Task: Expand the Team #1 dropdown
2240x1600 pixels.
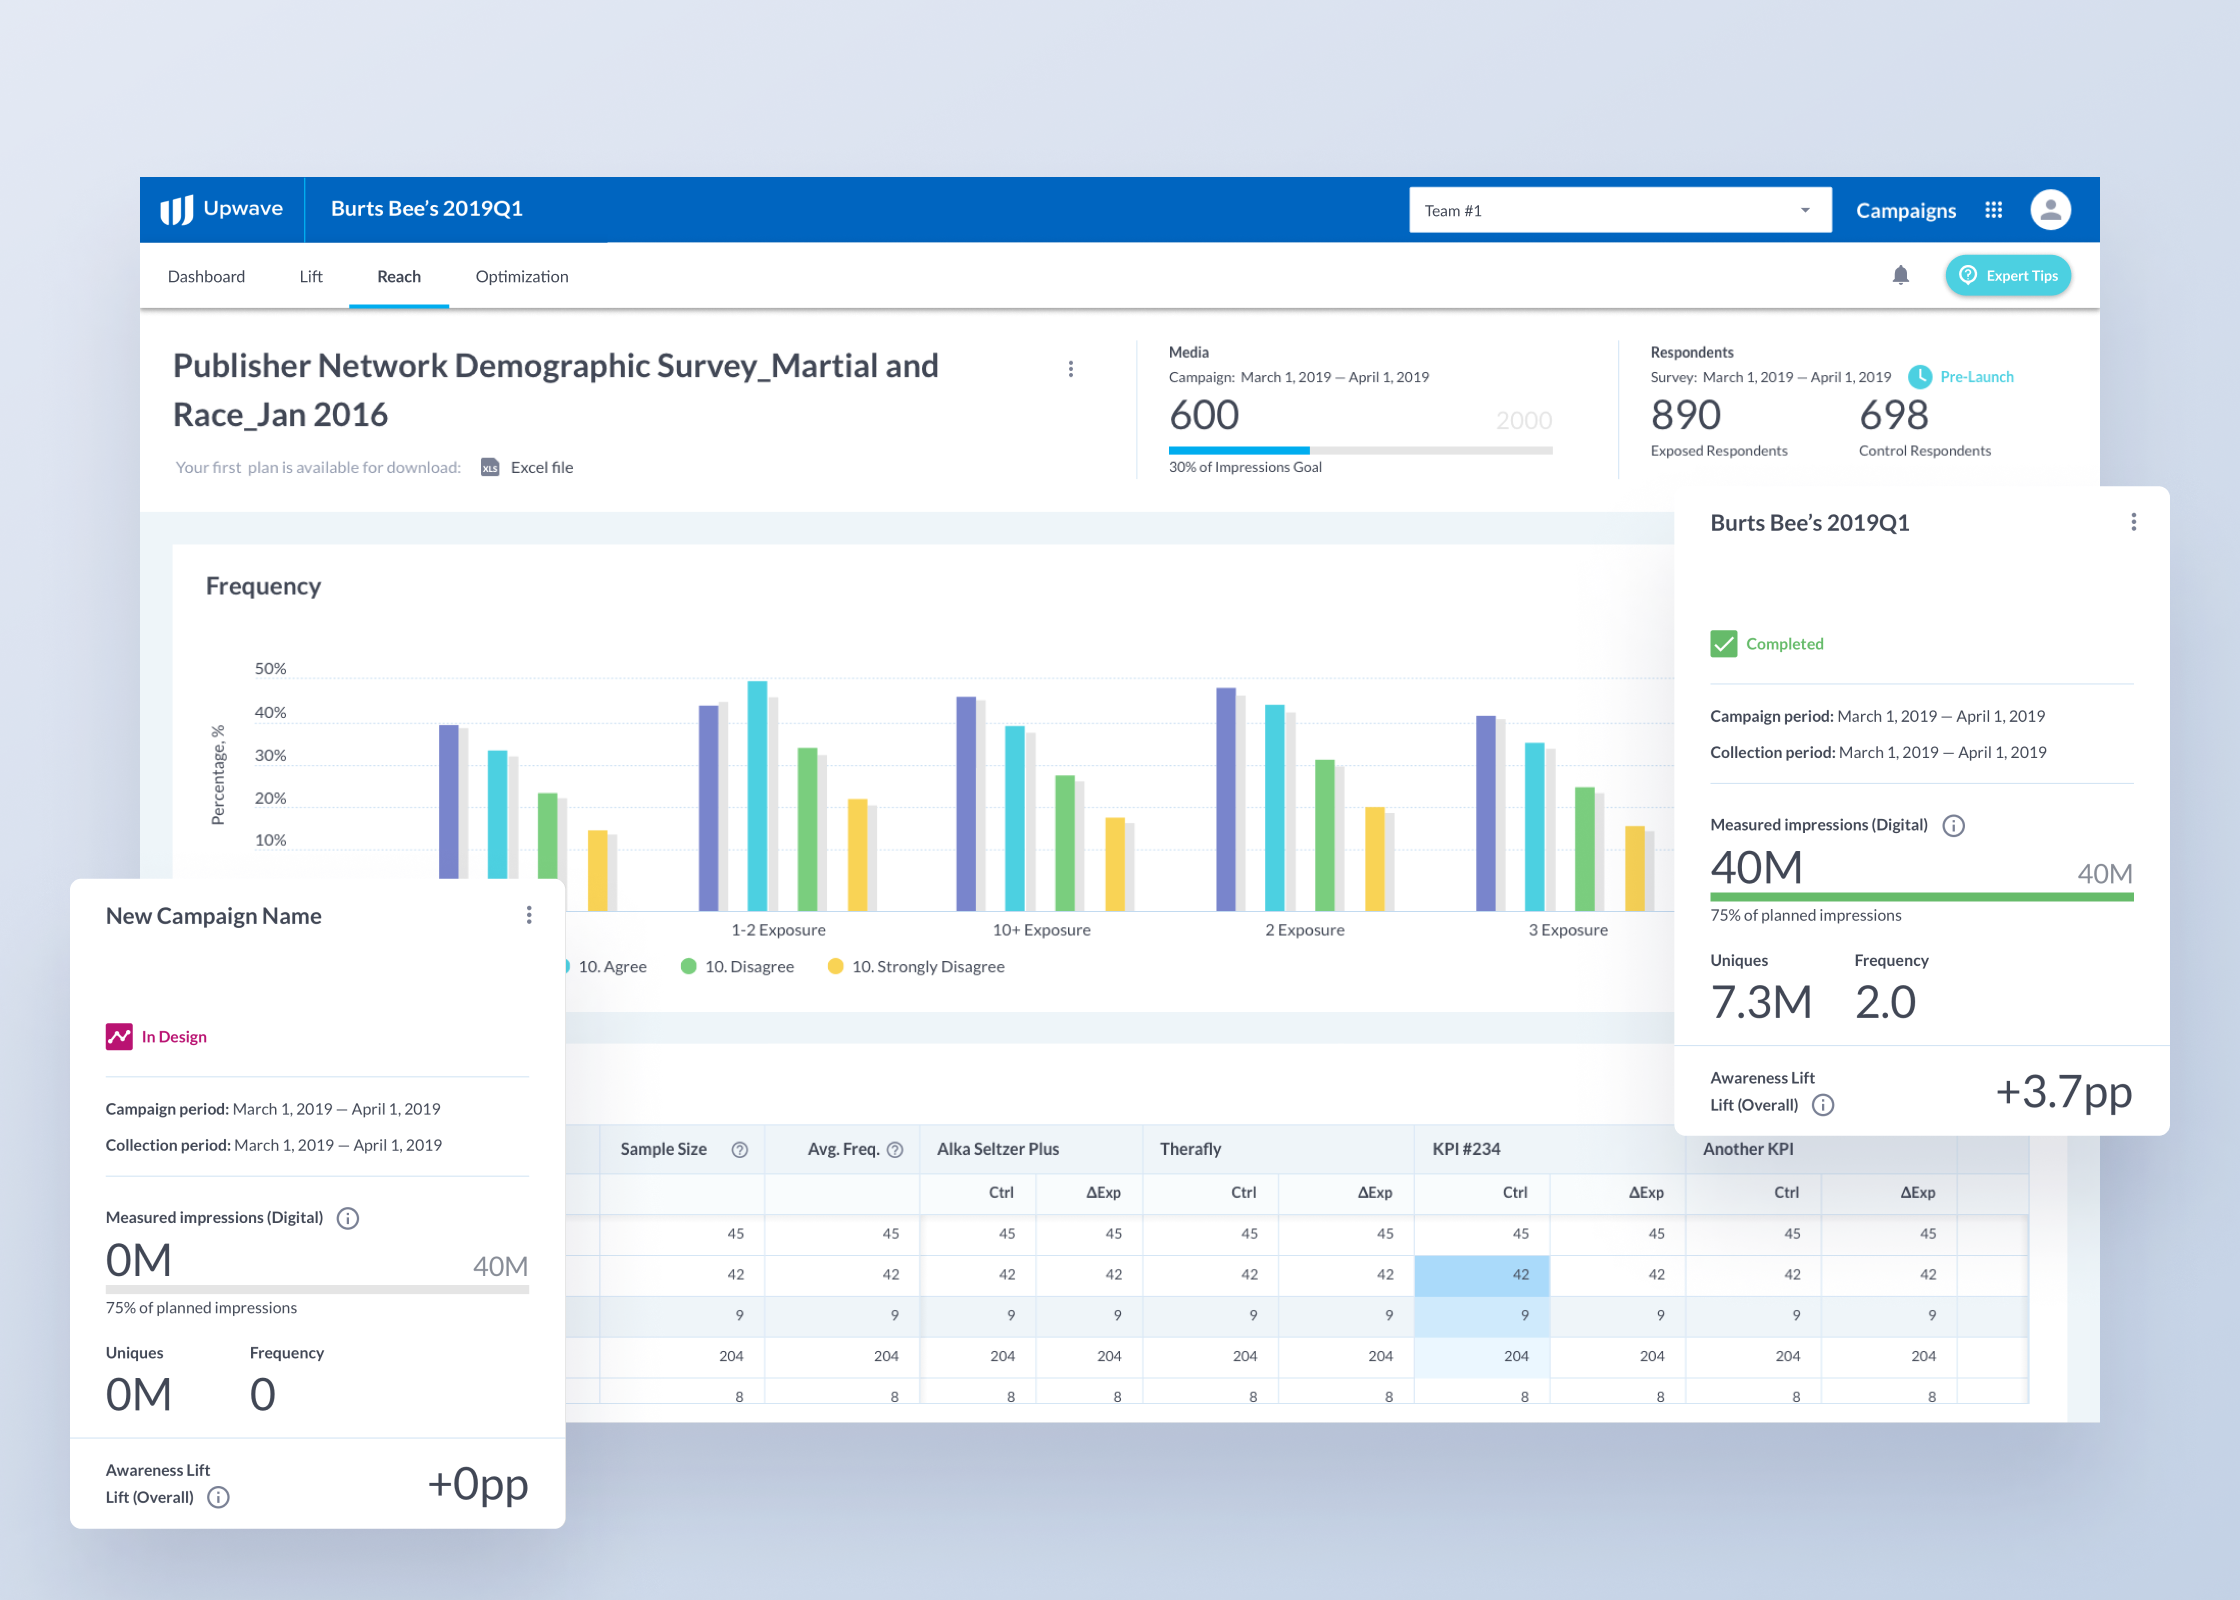Action: 1619,210
